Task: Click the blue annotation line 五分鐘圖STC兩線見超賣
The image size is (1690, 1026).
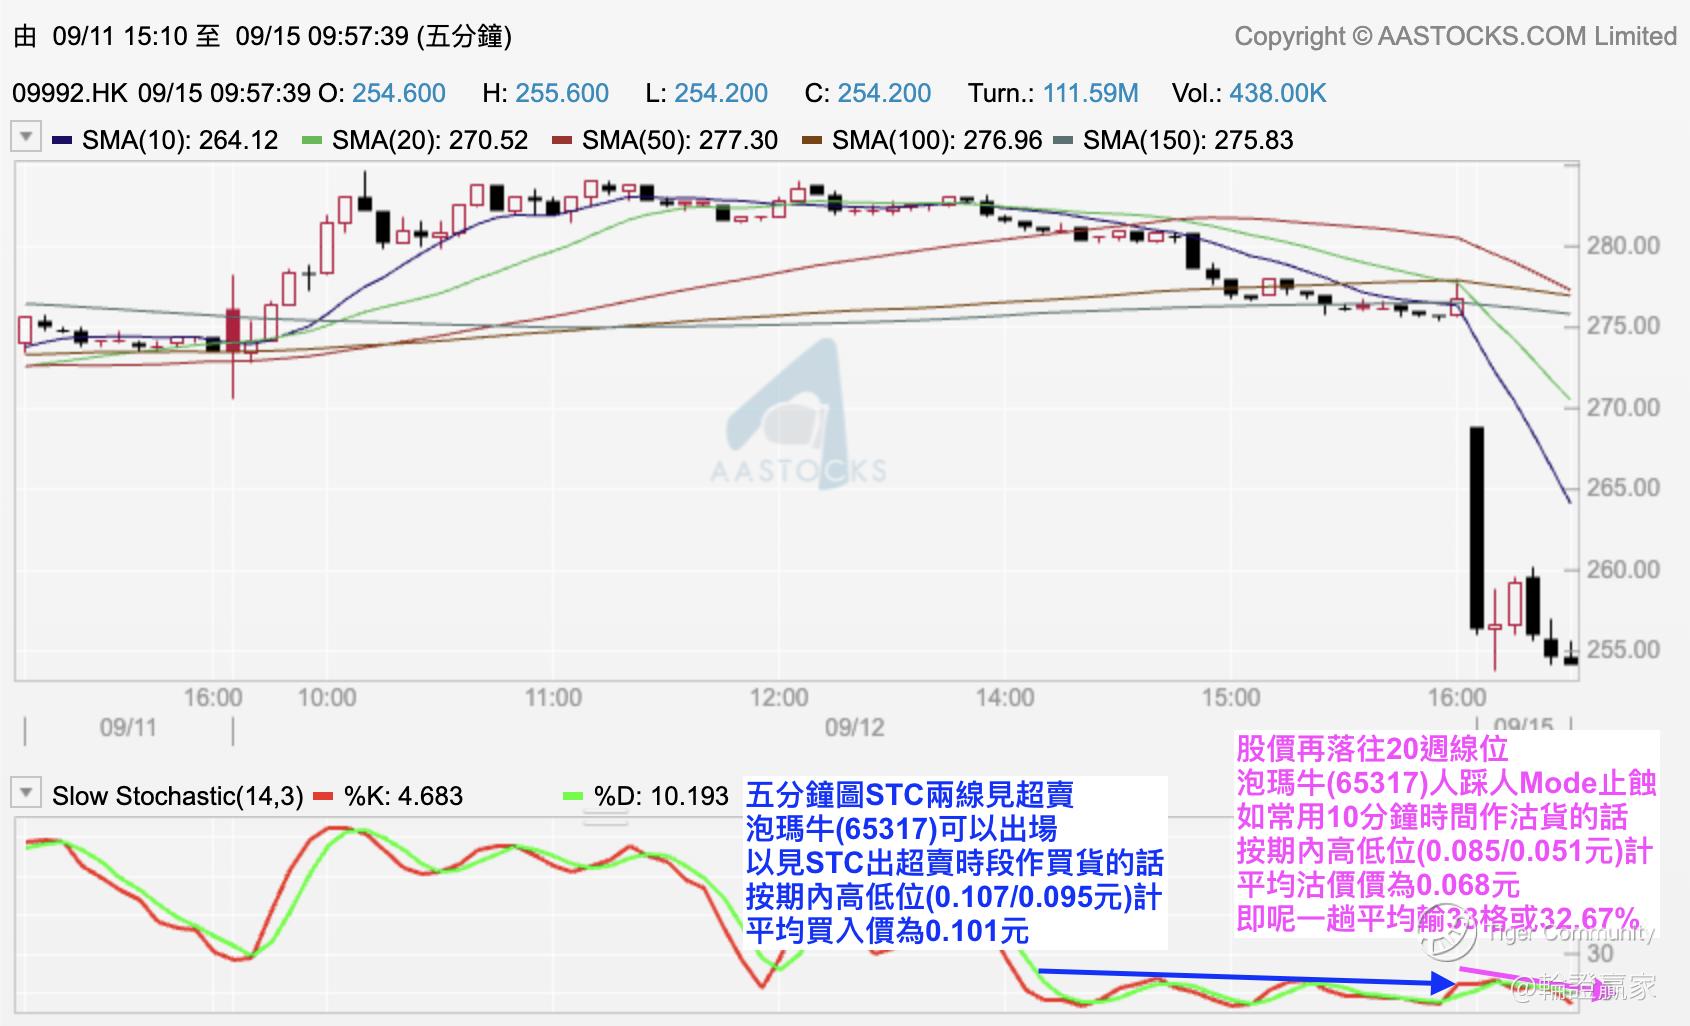Action: click(909, 795)
